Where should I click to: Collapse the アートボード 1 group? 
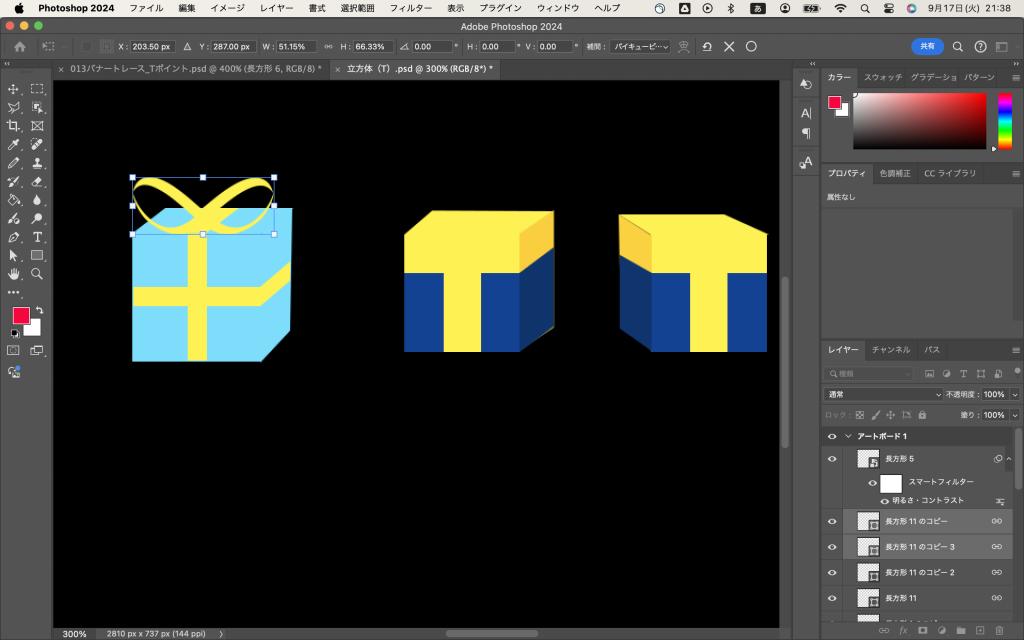(x=848, y=436)
